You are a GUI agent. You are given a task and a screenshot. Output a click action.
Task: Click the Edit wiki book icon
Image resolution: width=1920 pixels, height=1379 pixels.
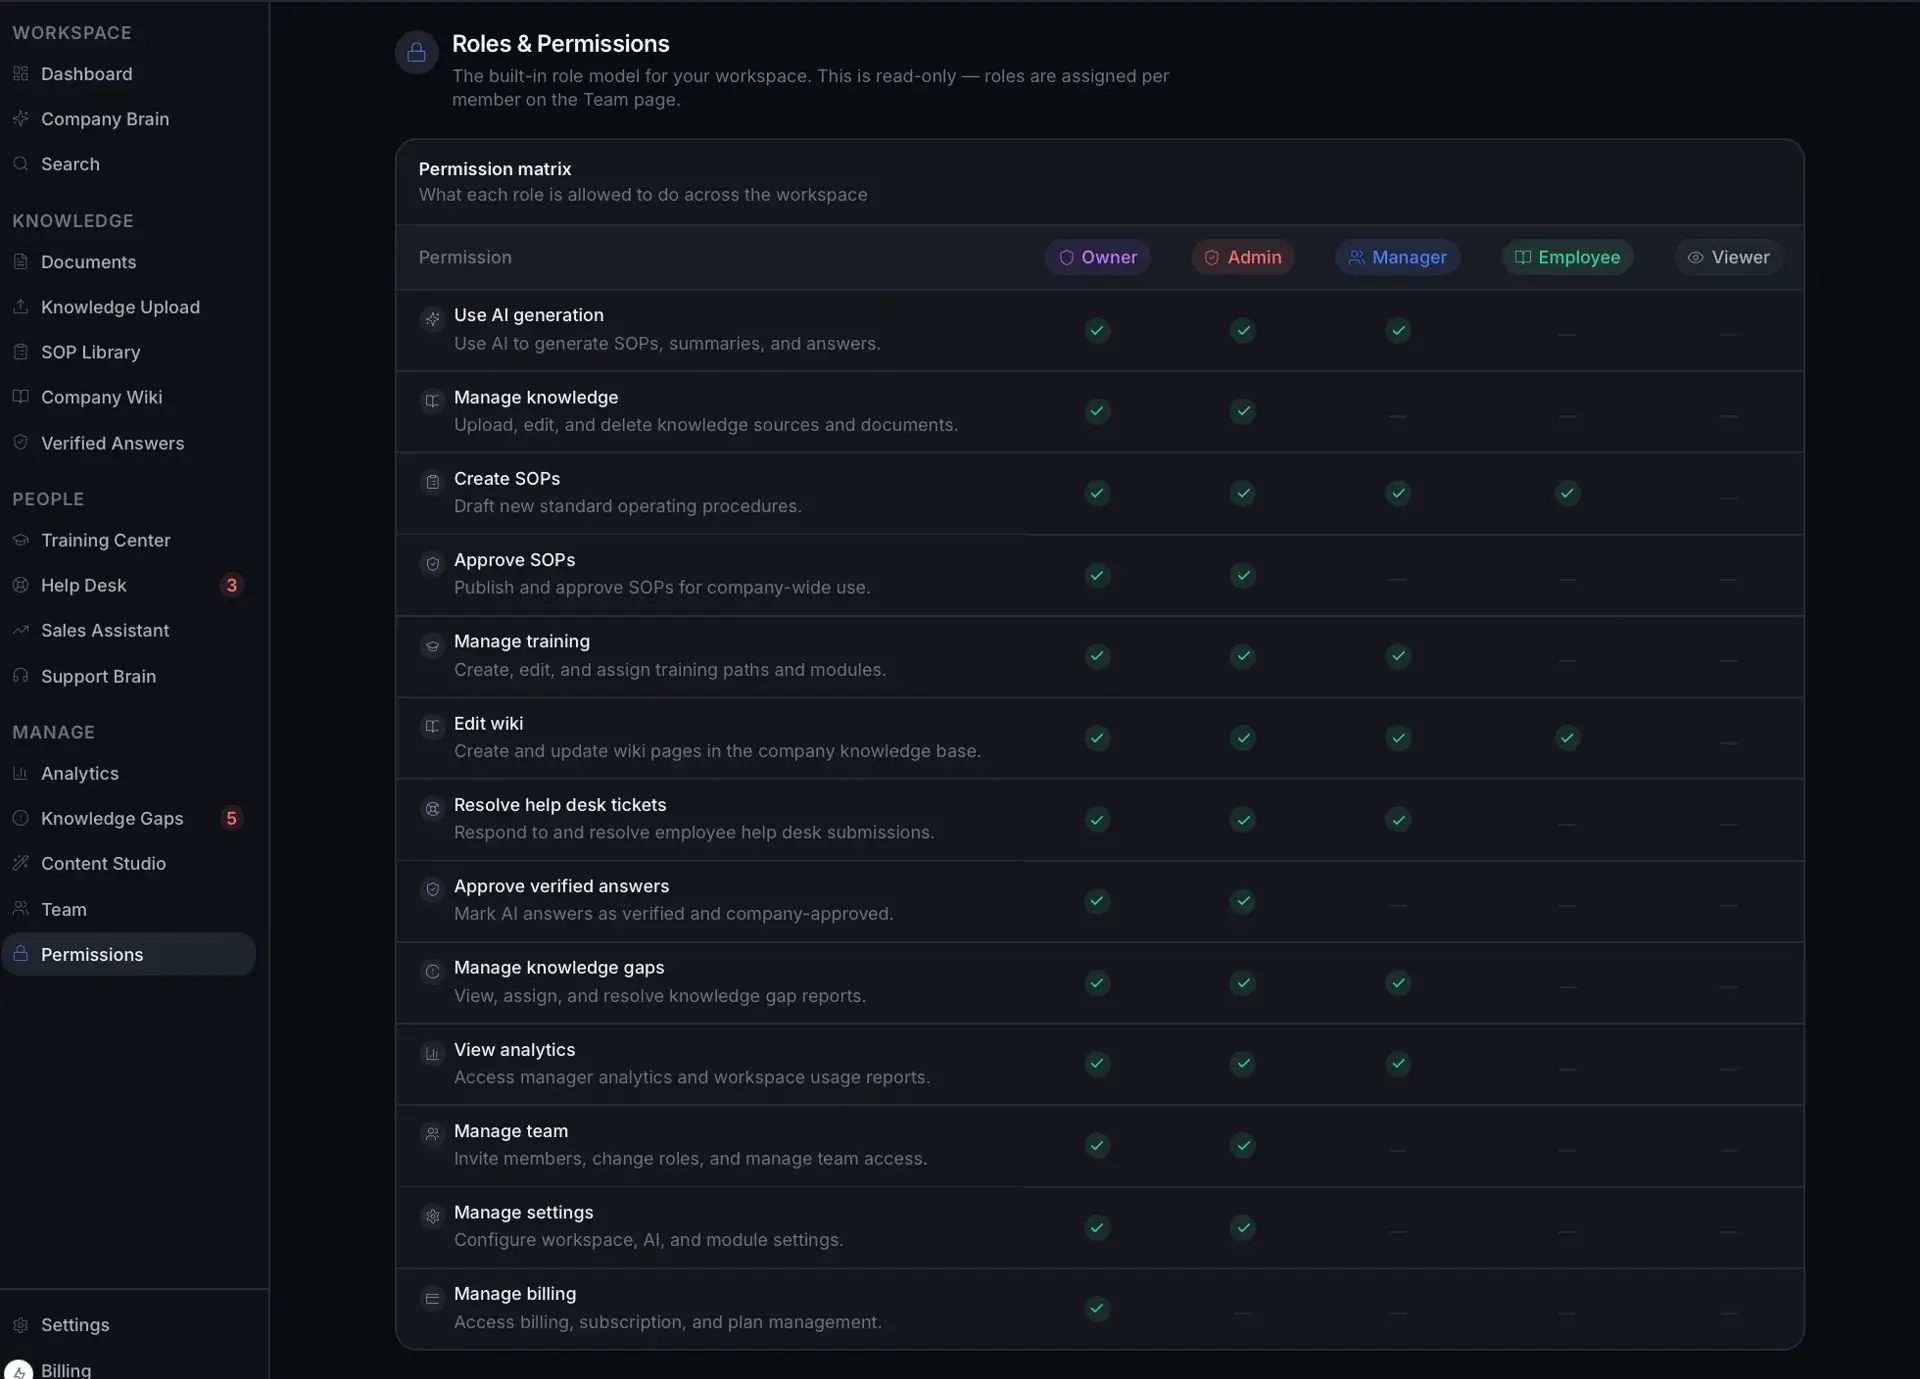tap(432, 727)
